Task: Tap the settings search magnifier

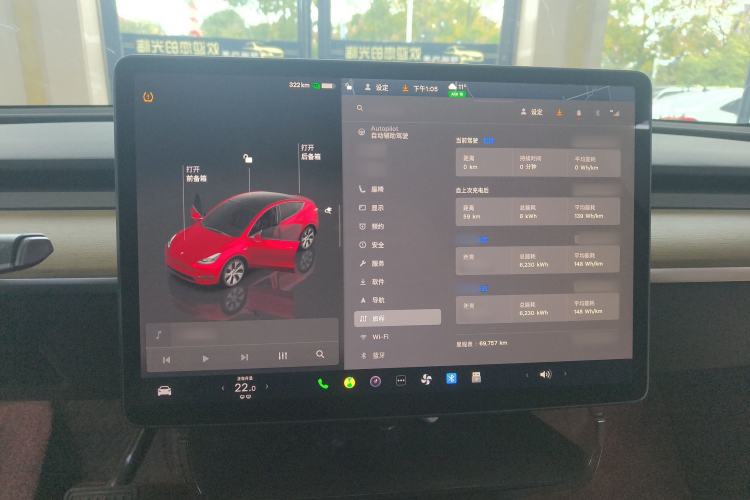Action: pos(360,108)
